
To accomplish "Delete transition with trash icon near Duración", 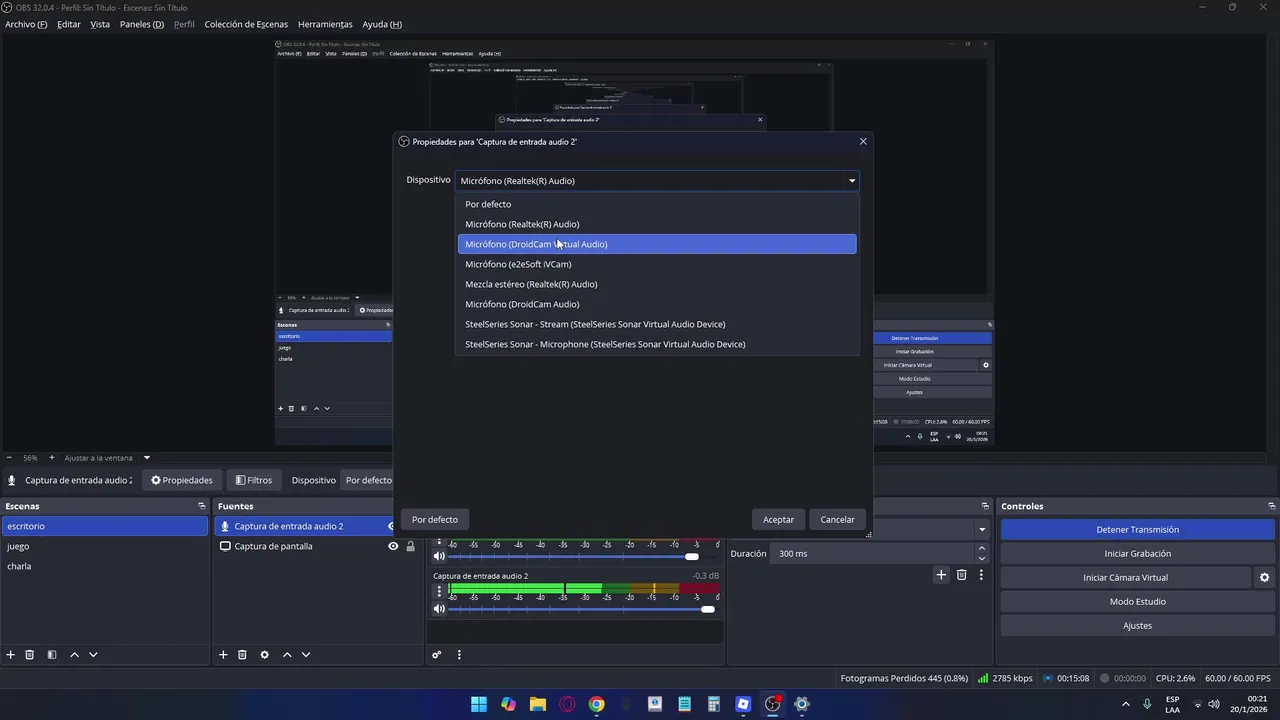I will [962, 575].
